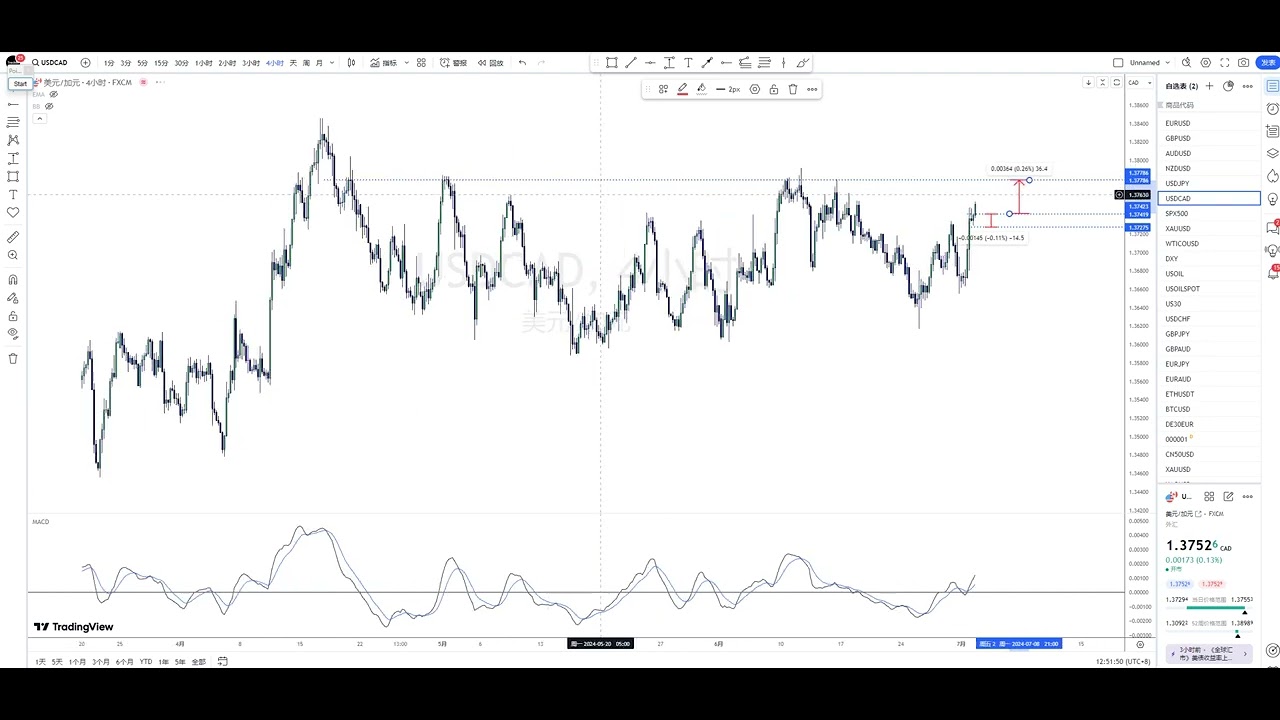Toggle BB indicator visibility

click(49, 106)
